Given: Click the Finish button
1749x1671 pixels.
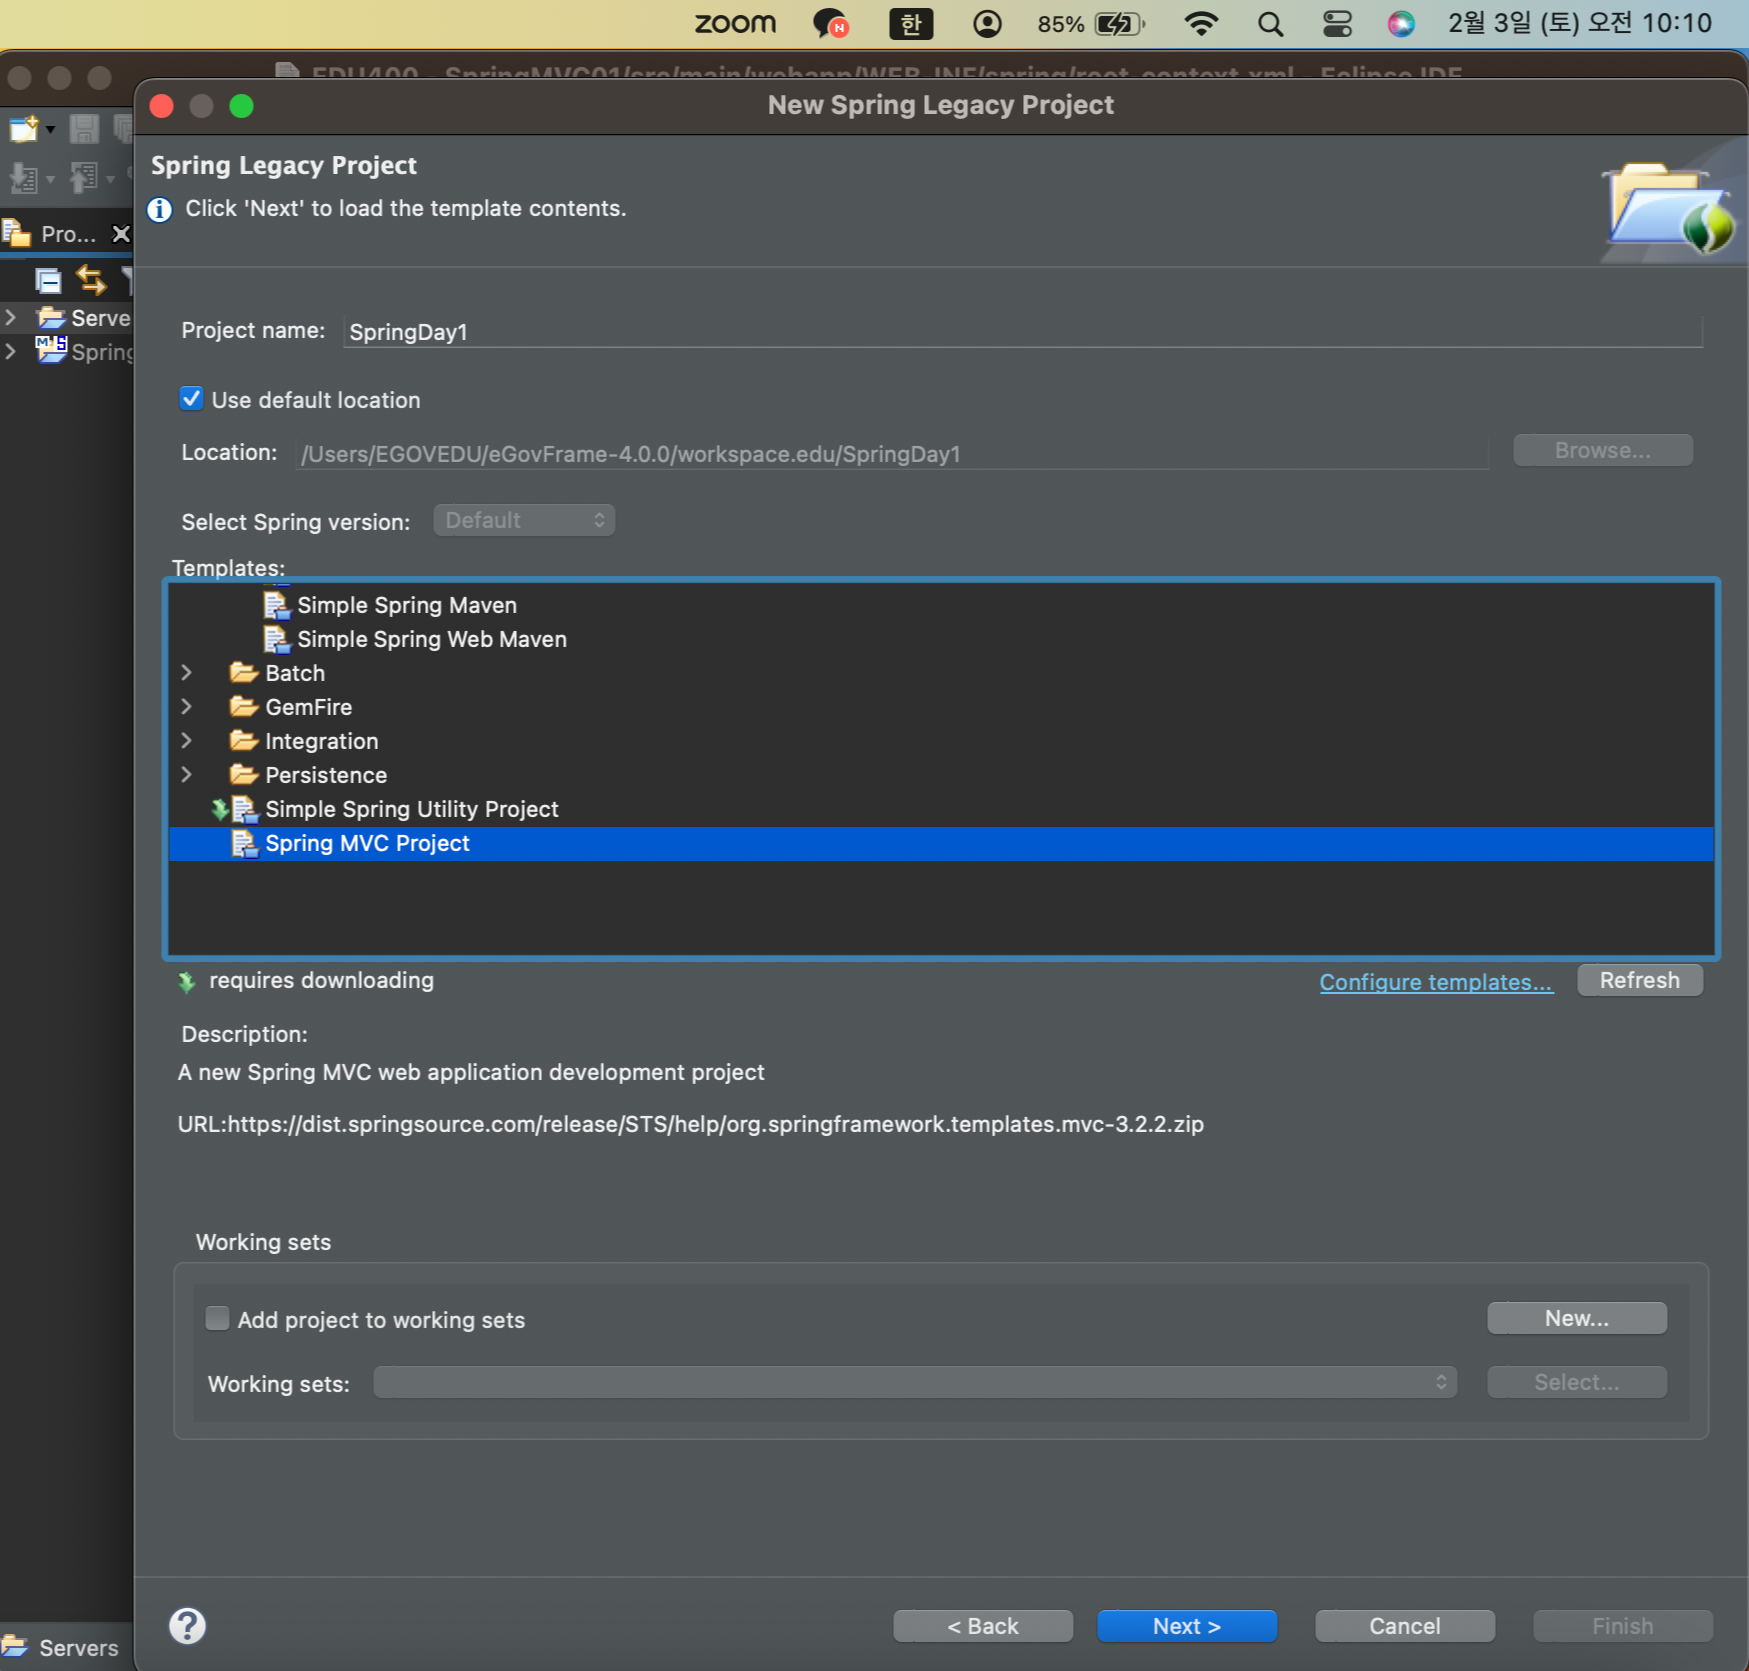Looking at the screenshot, I should [1623, 1626].
